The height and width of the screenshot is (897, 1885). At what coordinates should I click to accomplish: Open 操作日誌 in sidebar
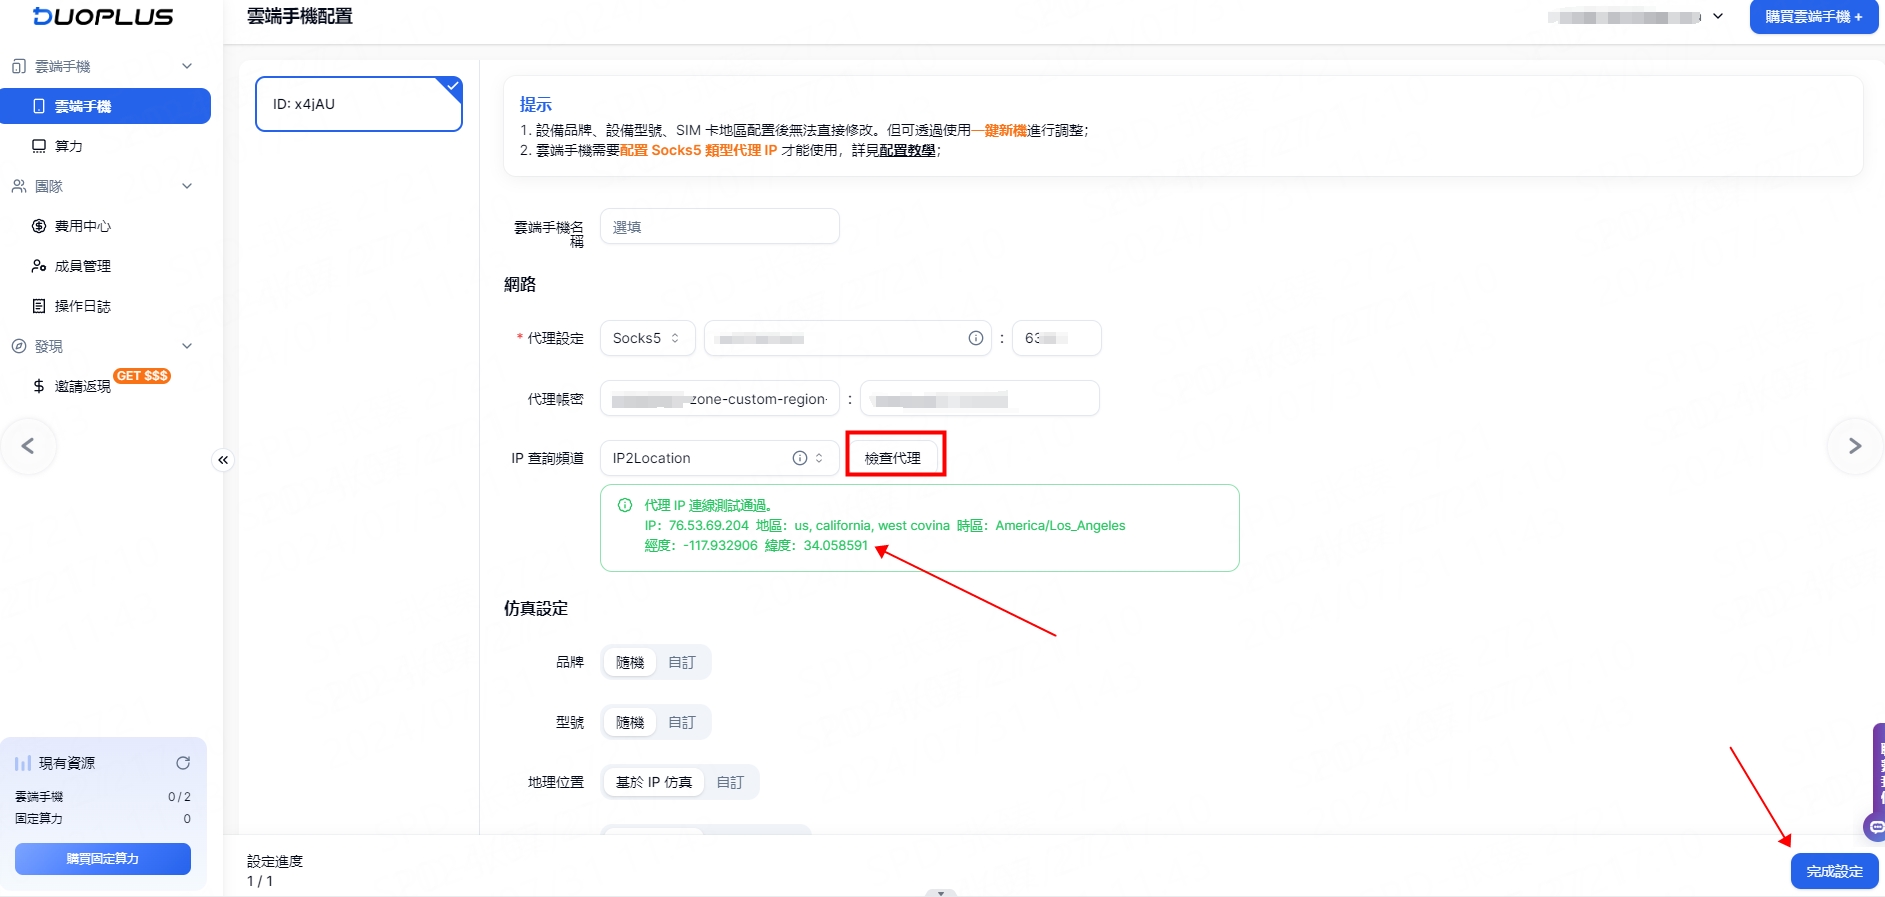pyautogui.click(x=82, y=306)
